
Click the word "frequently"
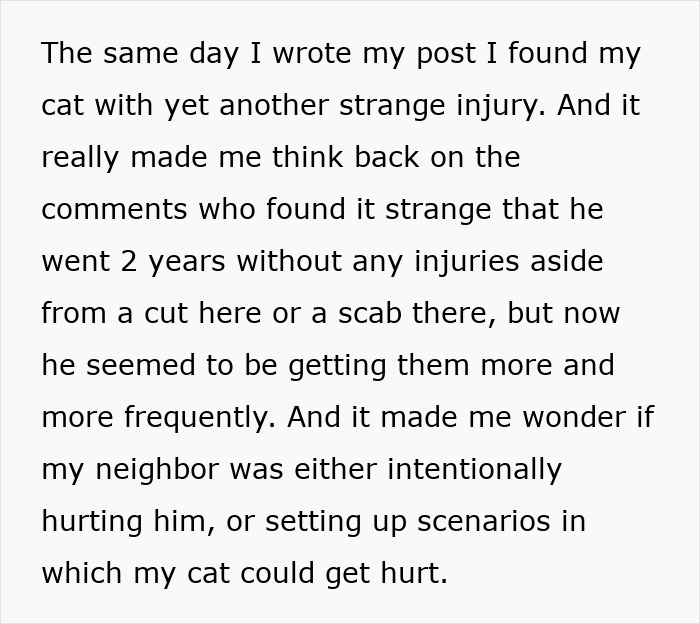[197, 417]
